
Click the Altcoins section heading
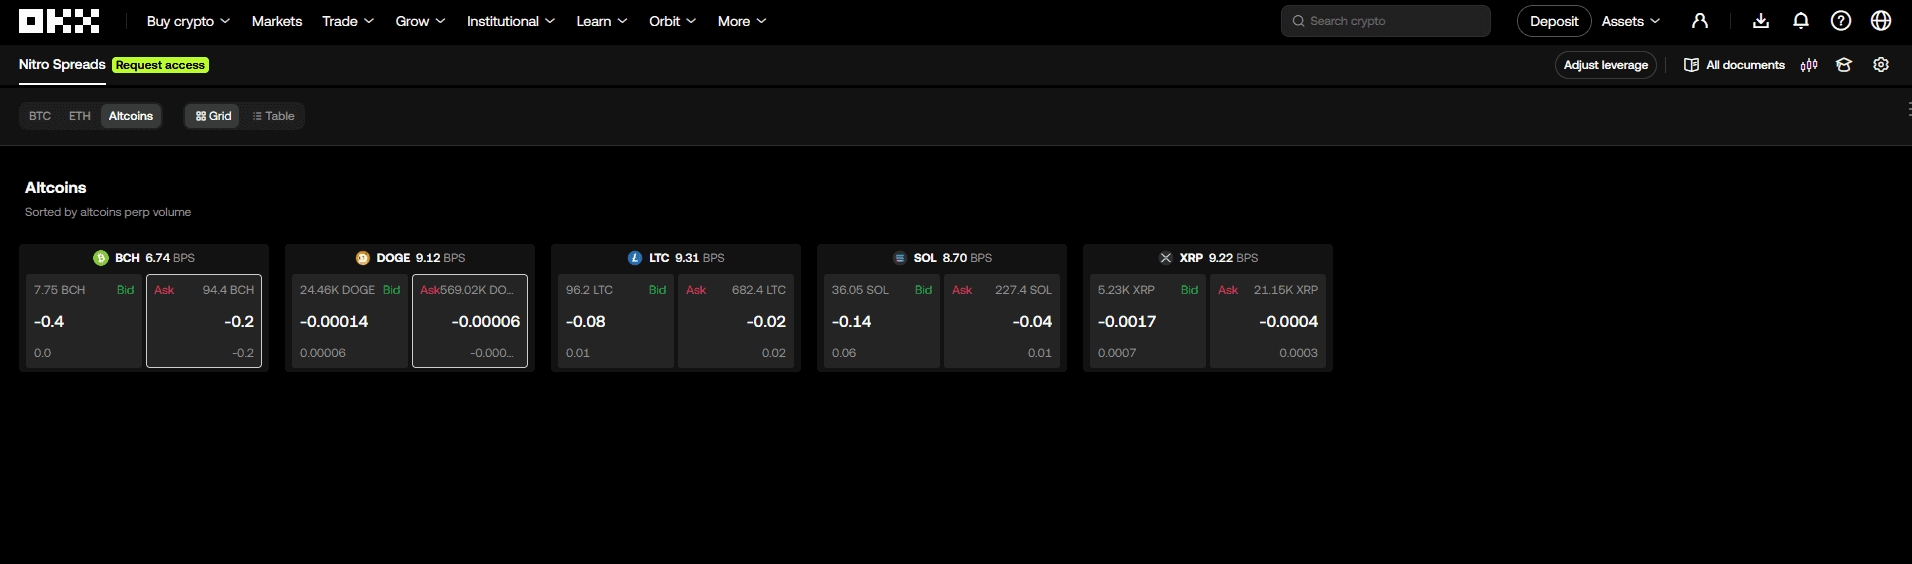[x=56, y=188]
